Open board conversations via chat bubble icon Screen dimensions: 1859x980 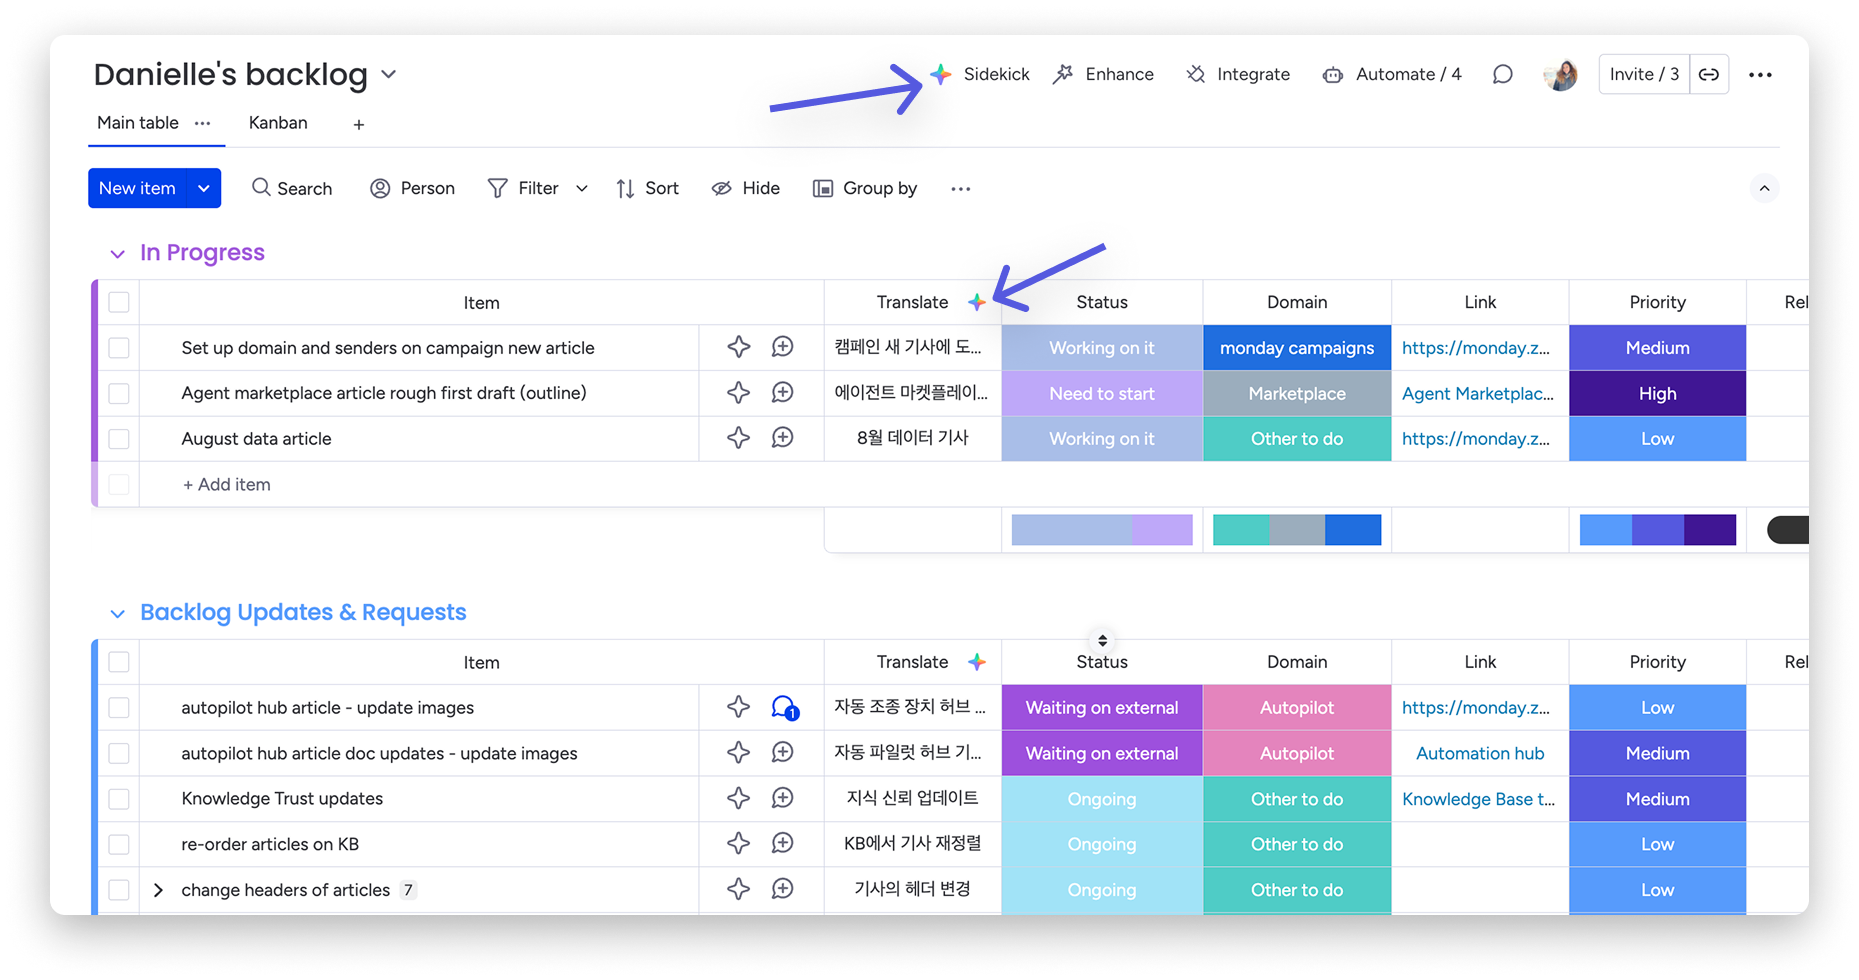pos(1502,74)
